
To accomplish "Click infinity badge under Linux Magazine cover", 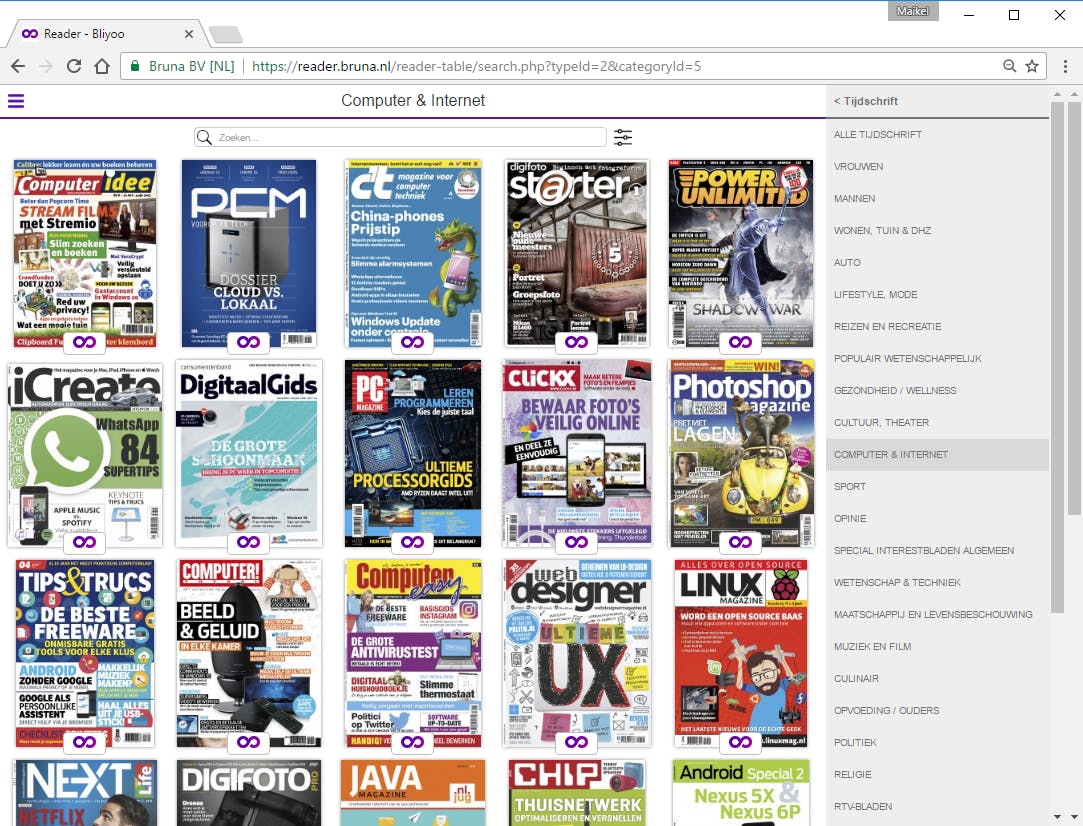I will point(740,742).
